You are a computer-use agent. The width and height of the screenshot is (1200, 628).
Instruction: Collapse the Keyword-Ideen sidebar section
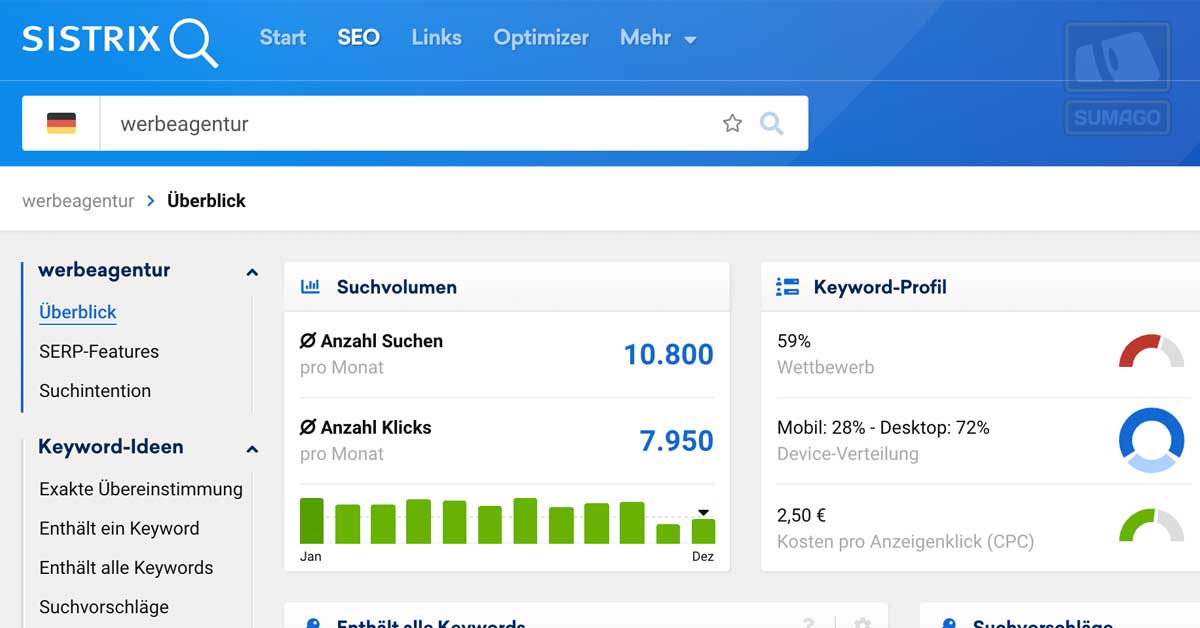pos(252,449)
